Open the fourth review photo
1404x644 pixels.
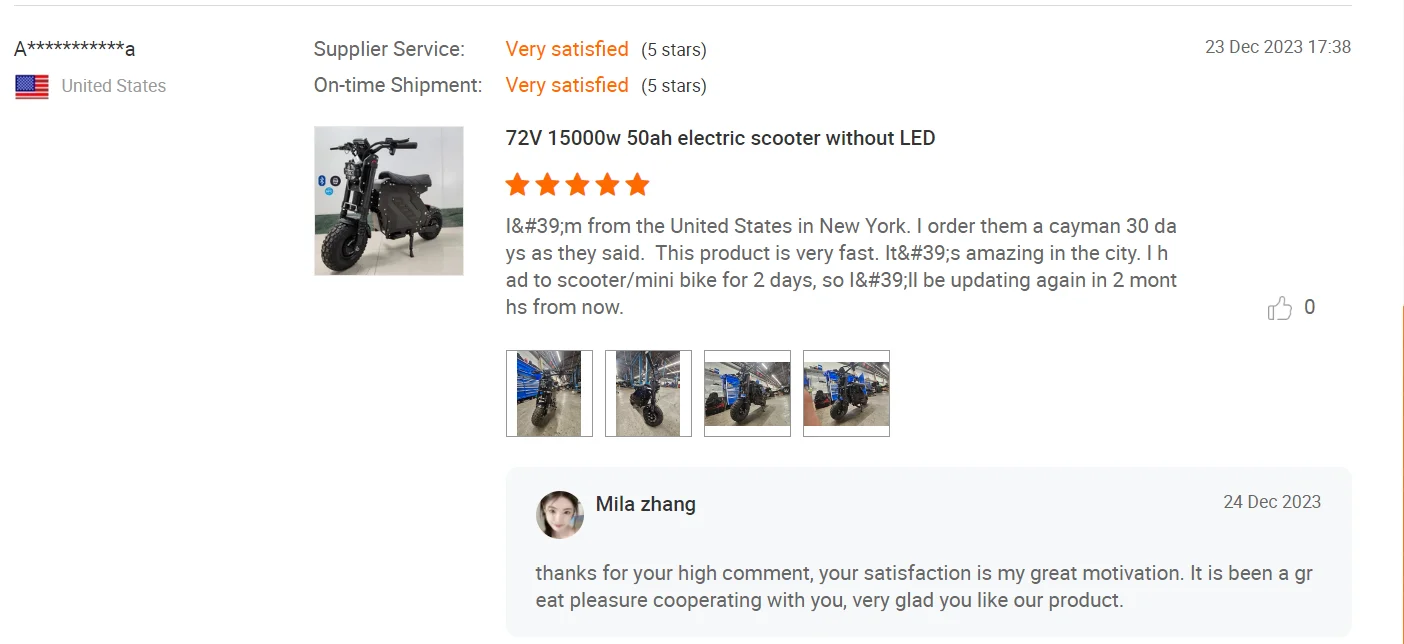click(x=846, y=393)
